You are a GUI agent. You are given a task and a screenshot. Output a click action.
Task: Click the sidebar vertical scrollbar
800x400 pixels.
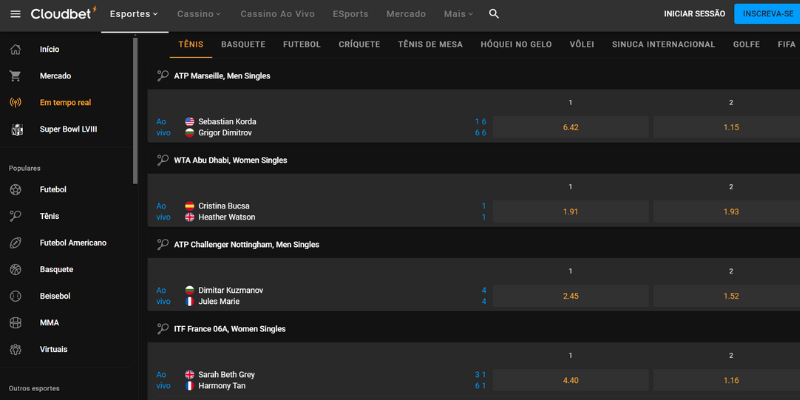click(135, 110)
